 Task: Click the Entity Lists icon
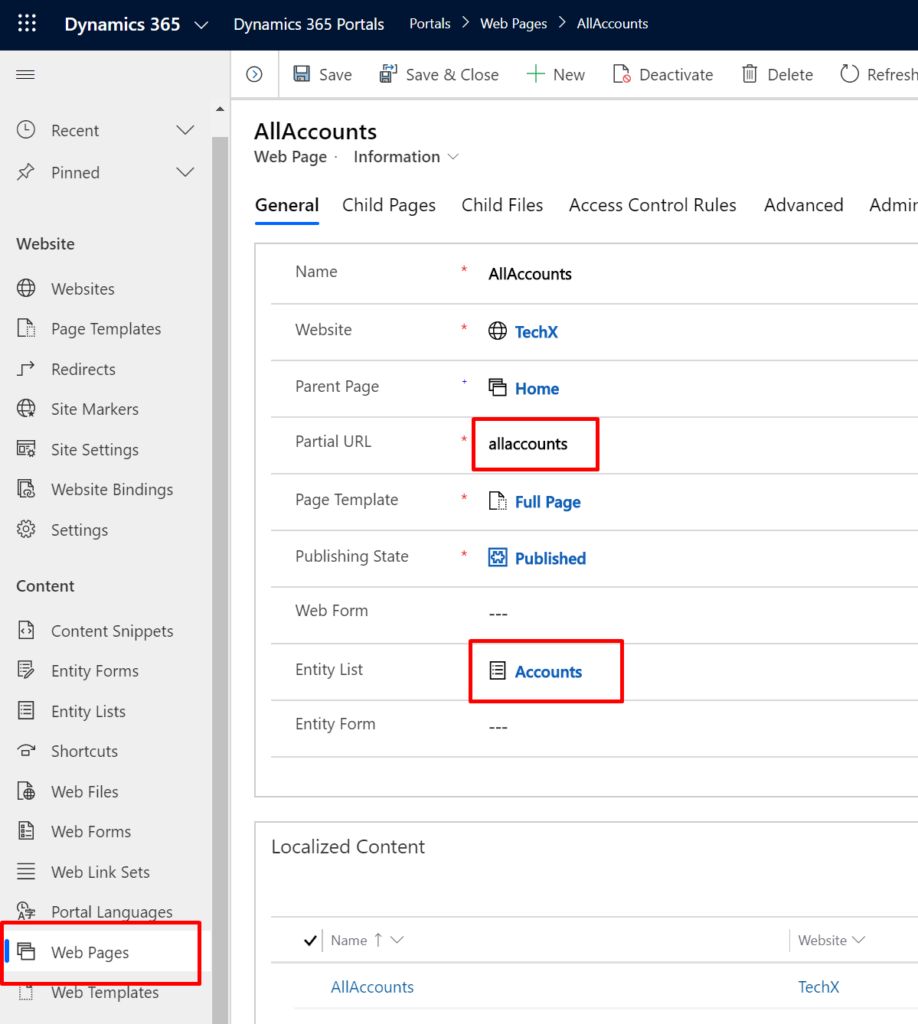coord(26,711)
